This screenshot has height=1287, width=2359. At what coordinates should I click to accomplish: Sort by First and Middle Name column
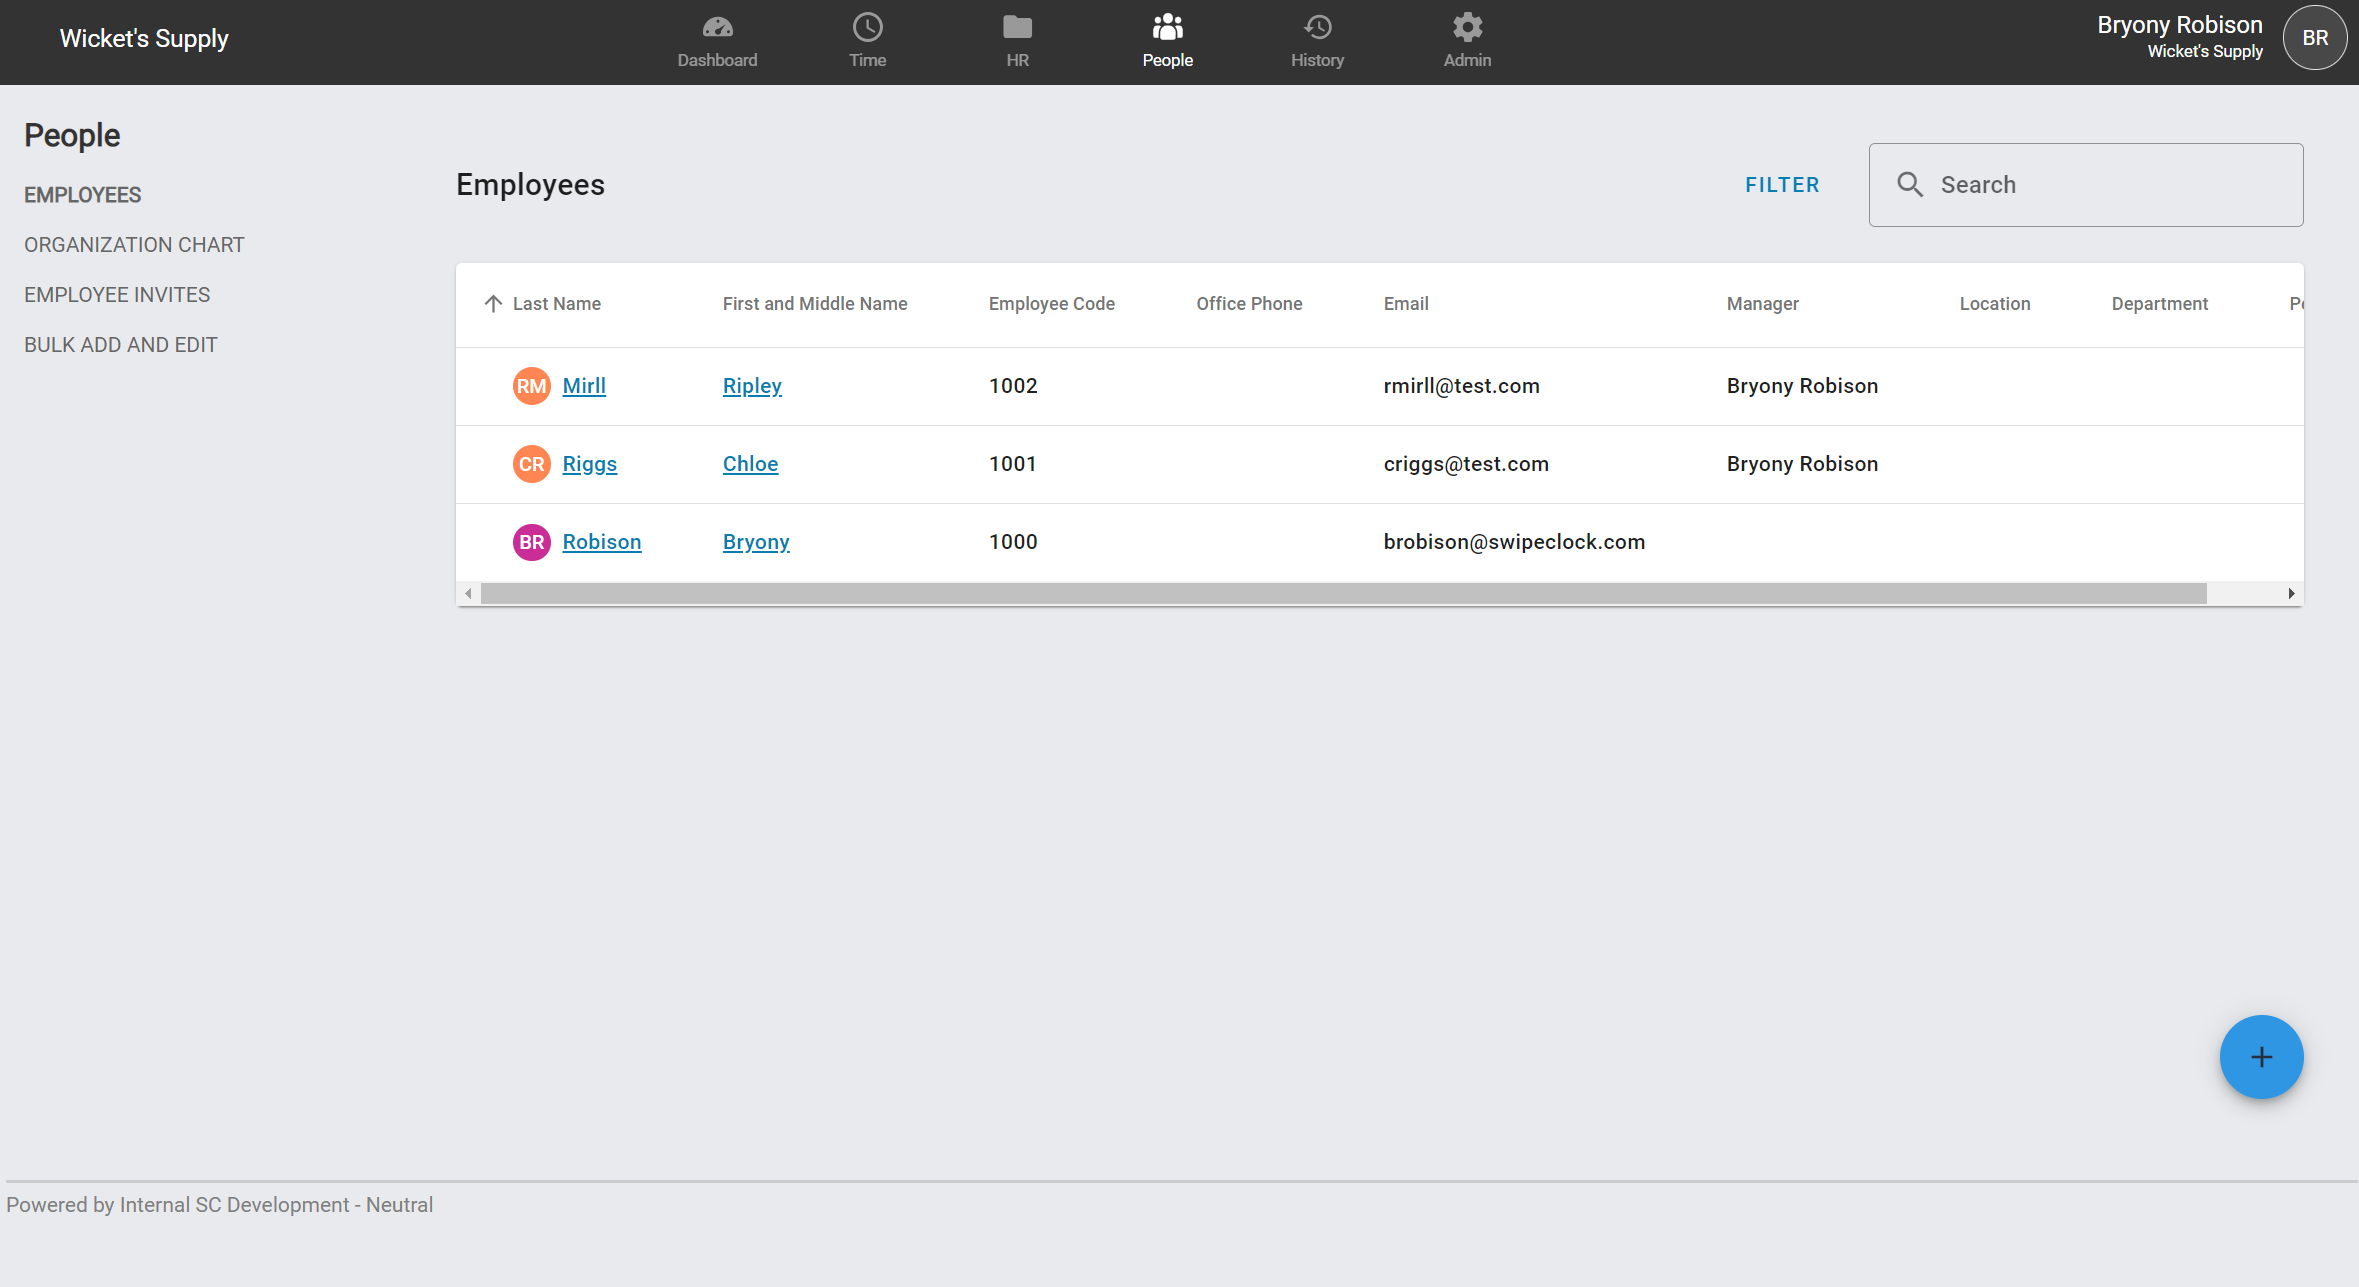815,304
